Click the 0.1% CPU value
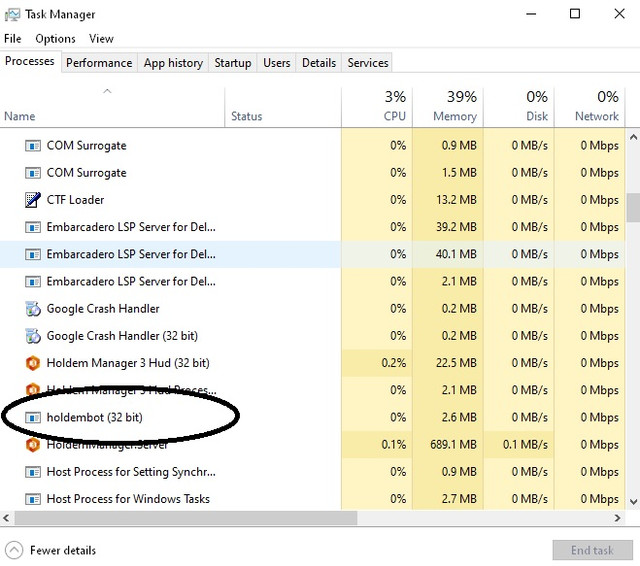The image size is (640, 566). [x=393, y=444]
